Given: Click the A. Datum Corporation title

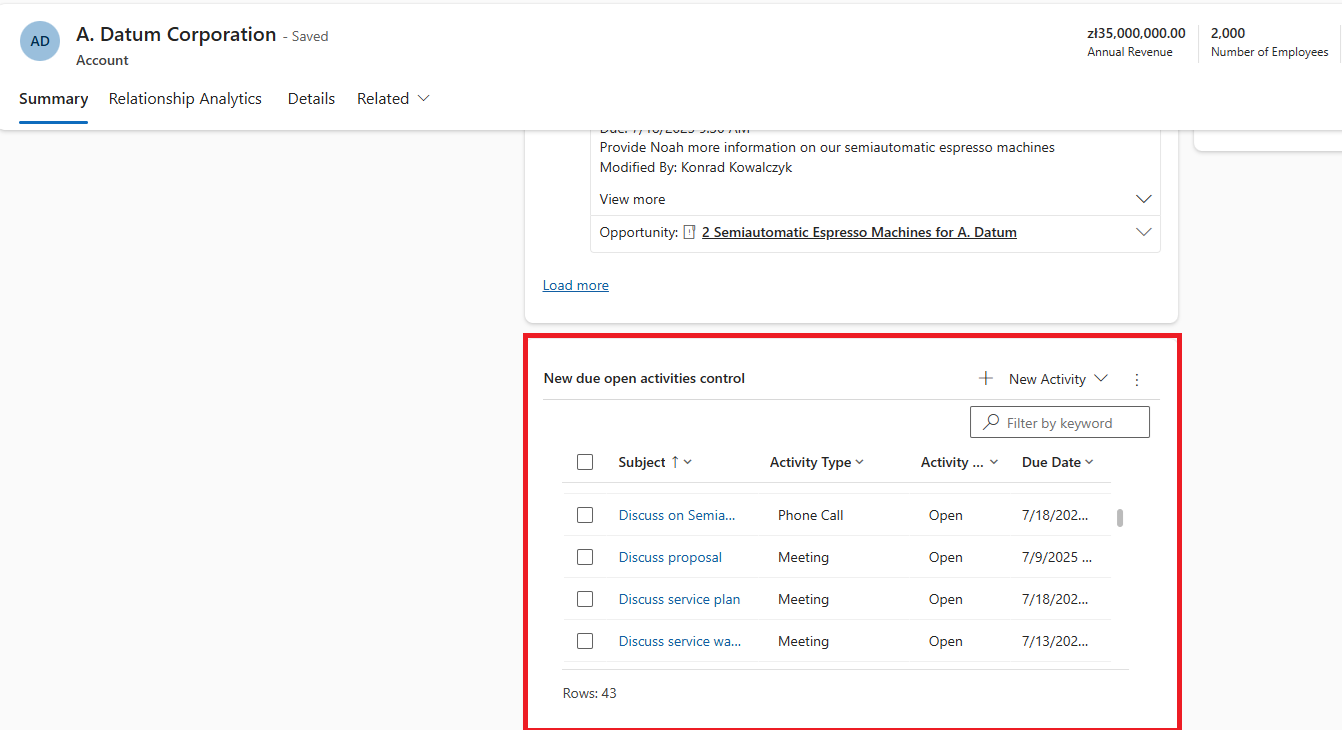Looking at the screenshot, I should [x=176, y=34].
